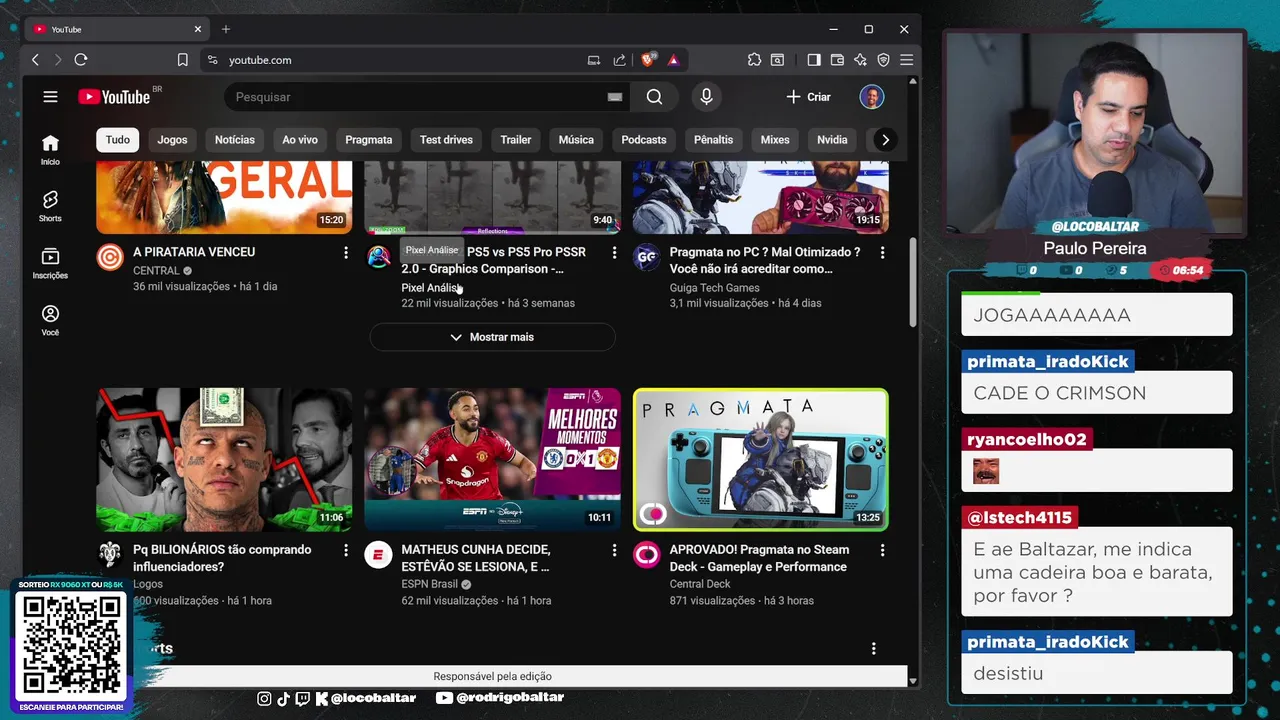Image resolution: width=1280 pixels, height=720 pixels.
Task: Open the Shorts section three-dot menu
Action: pyautogui.click(x=873, y=649)
